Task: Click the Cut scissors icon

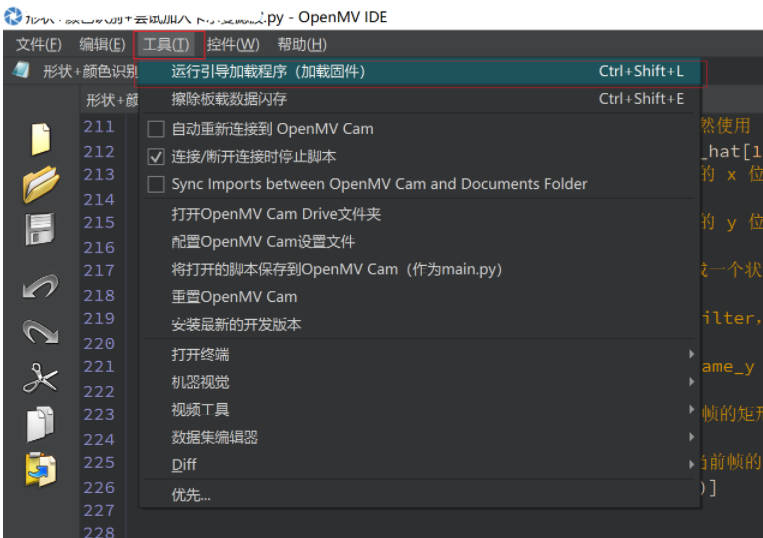Action: 40,377
